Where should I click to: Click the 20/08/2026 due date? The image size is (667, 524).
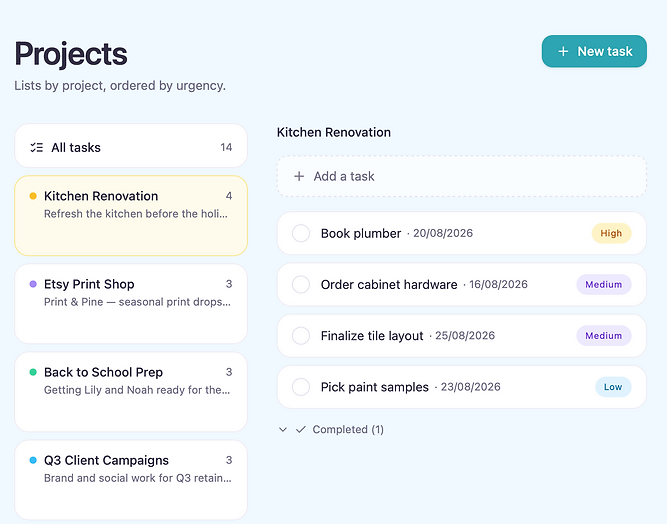point(443,233)
